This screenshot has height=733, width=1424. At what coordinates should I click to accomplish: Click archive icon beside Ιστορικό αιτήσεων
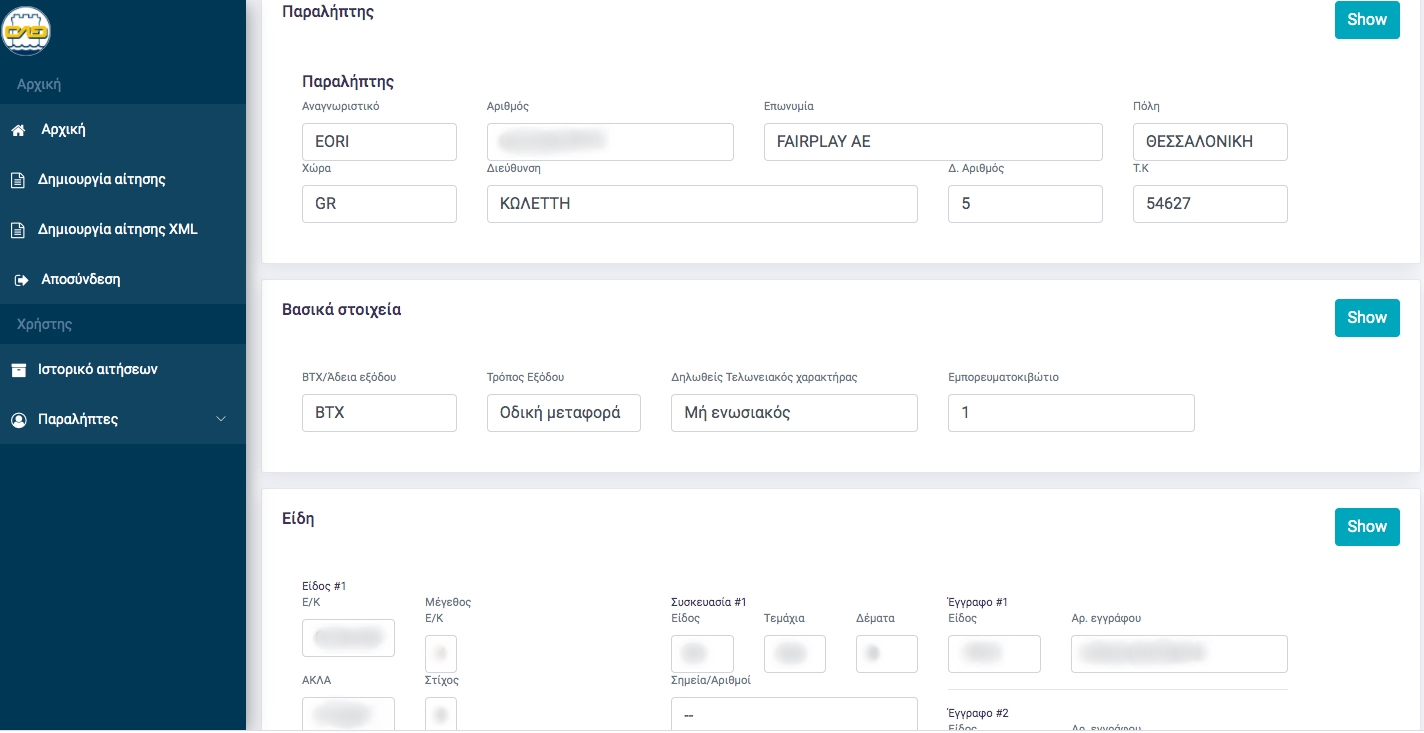[18, 370]
